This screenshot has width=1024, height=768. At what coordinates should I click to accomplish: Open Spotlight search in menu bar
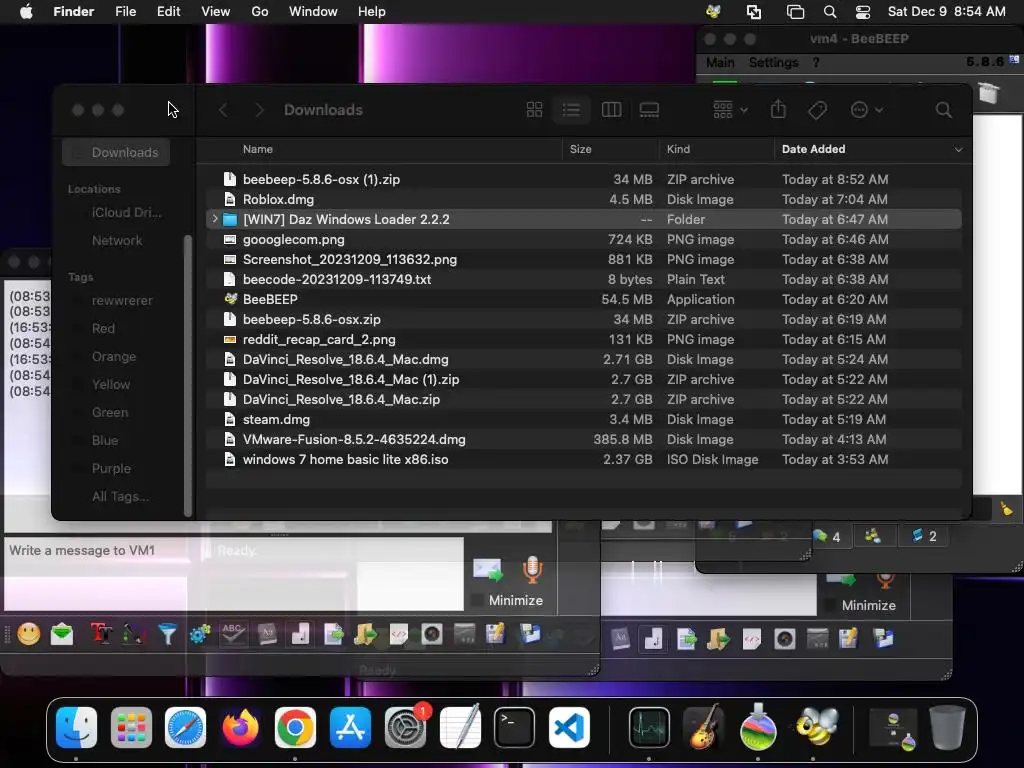point(829,12)
